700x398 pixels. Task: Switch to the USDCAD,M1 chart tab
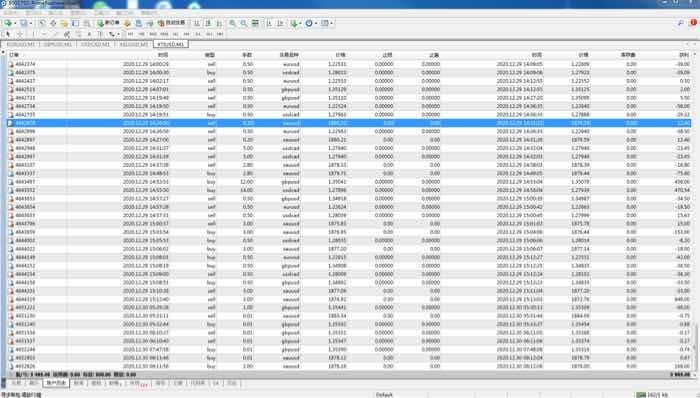coord(95,45)
